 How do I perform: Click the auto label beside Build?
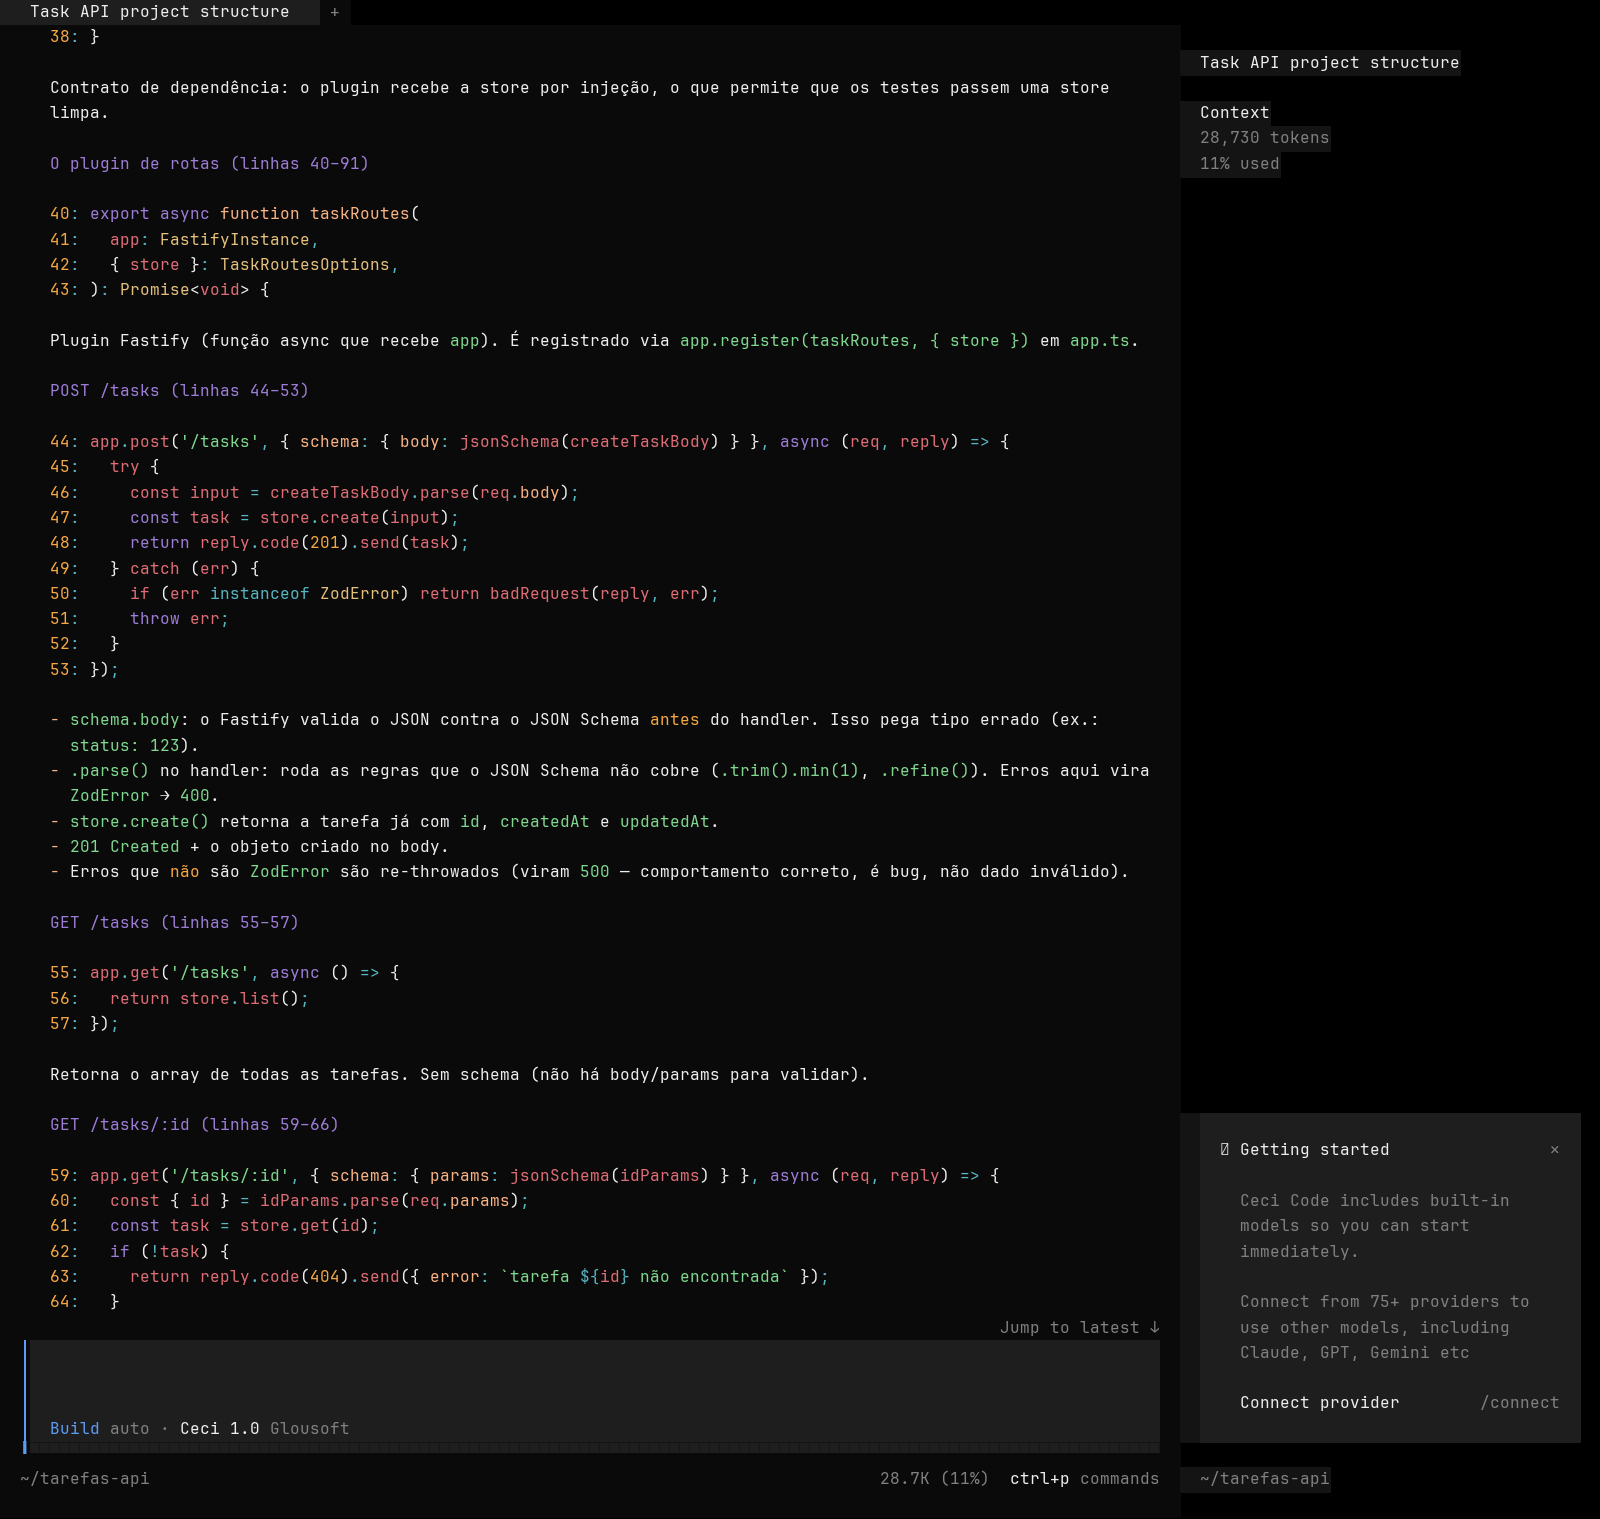click(x=130, y=1429)
